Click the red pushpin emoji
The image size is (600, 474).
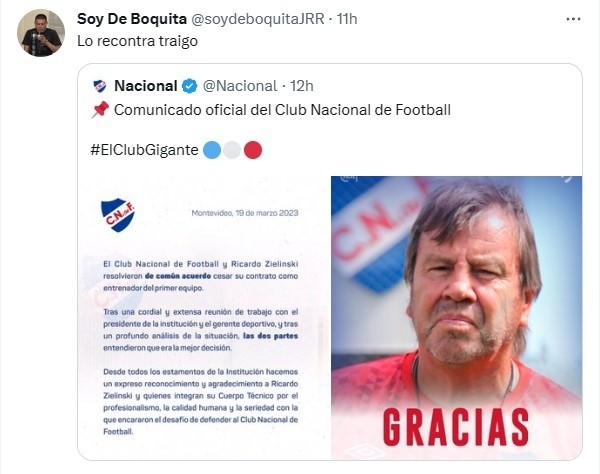pos(99,110)
